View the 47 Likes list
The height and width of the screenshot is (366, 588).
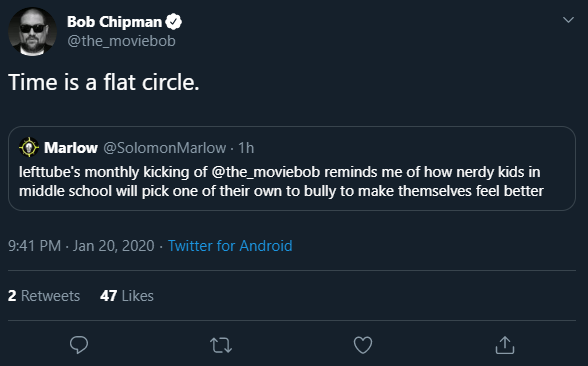127,296
